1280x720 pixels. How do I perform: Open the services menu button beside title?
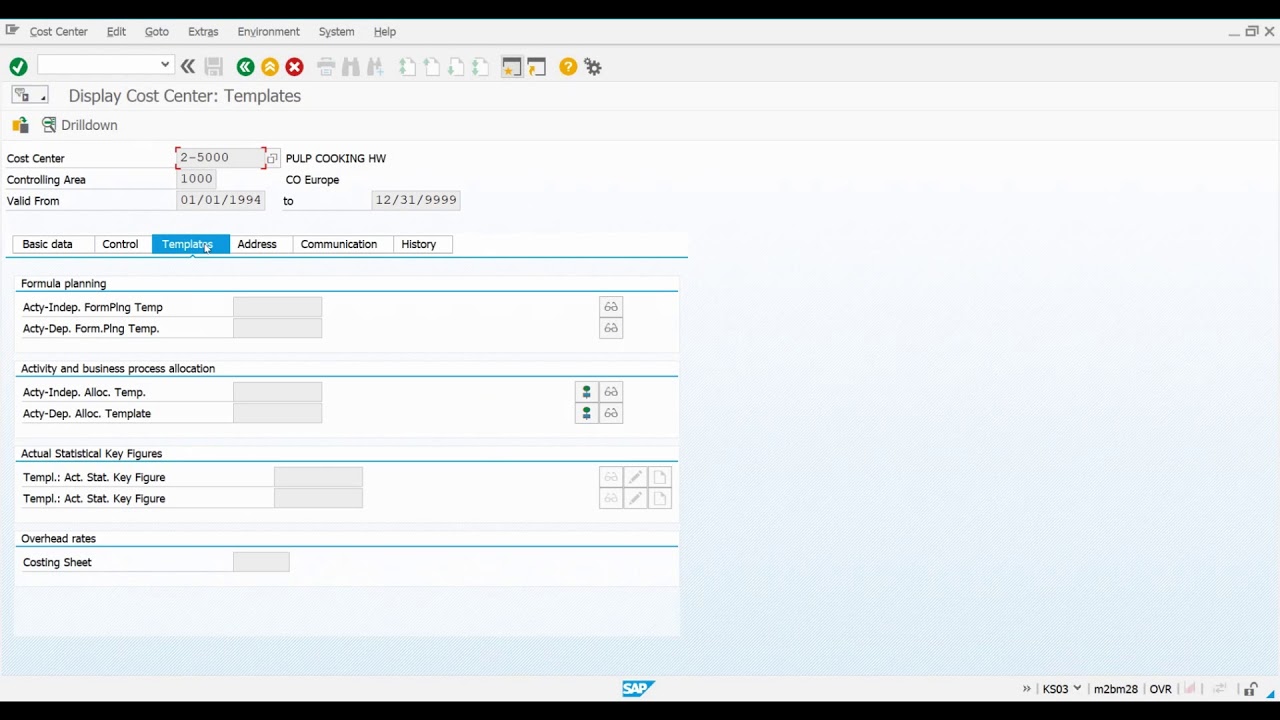pyautogui.click(x=29, y=95)
